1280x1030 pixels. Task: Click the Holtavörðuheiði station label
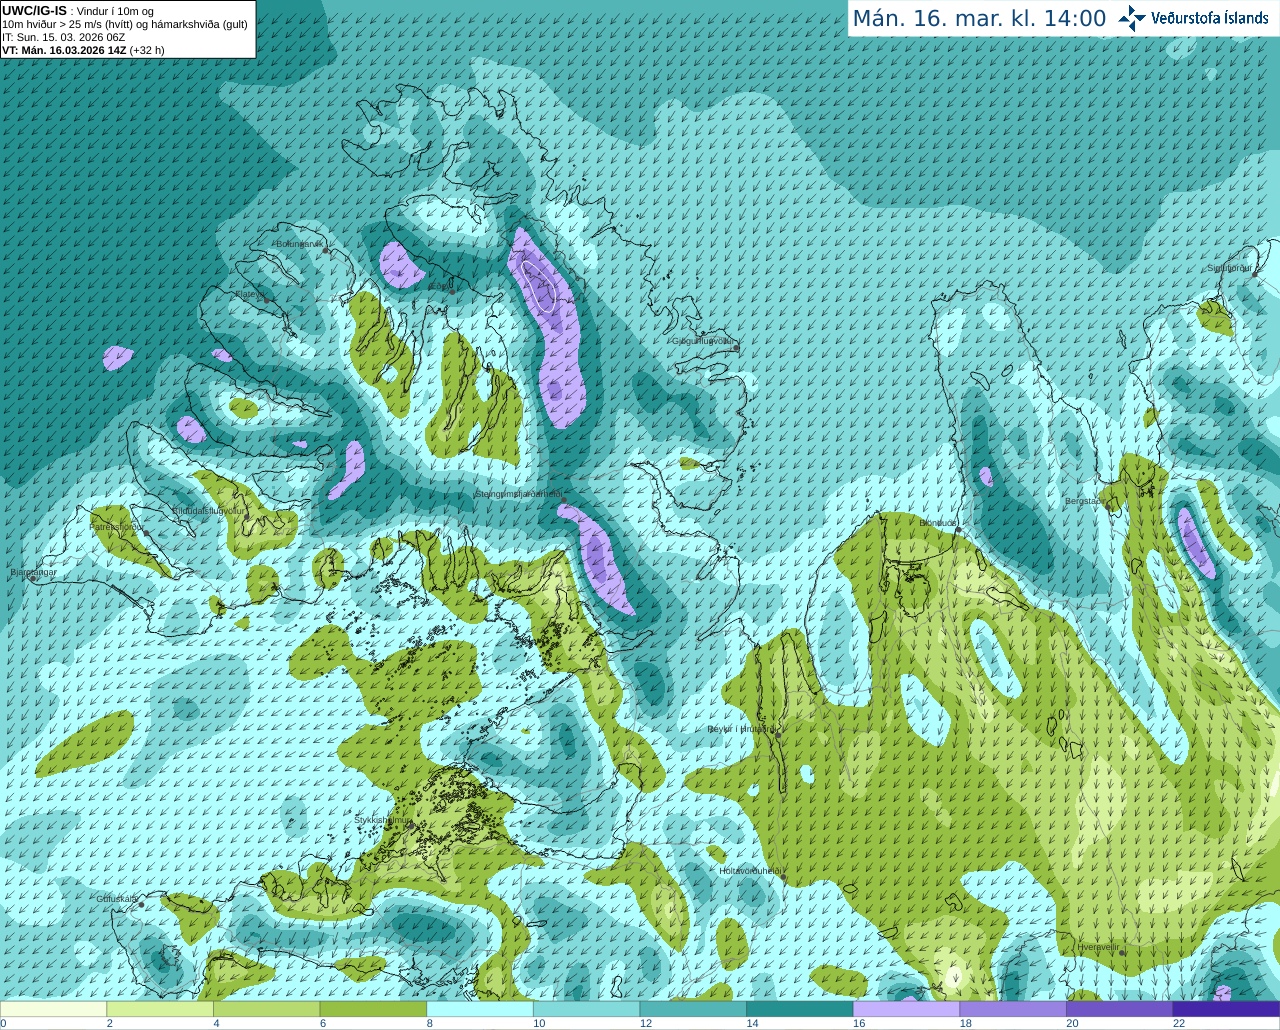(x=750, y=871)
